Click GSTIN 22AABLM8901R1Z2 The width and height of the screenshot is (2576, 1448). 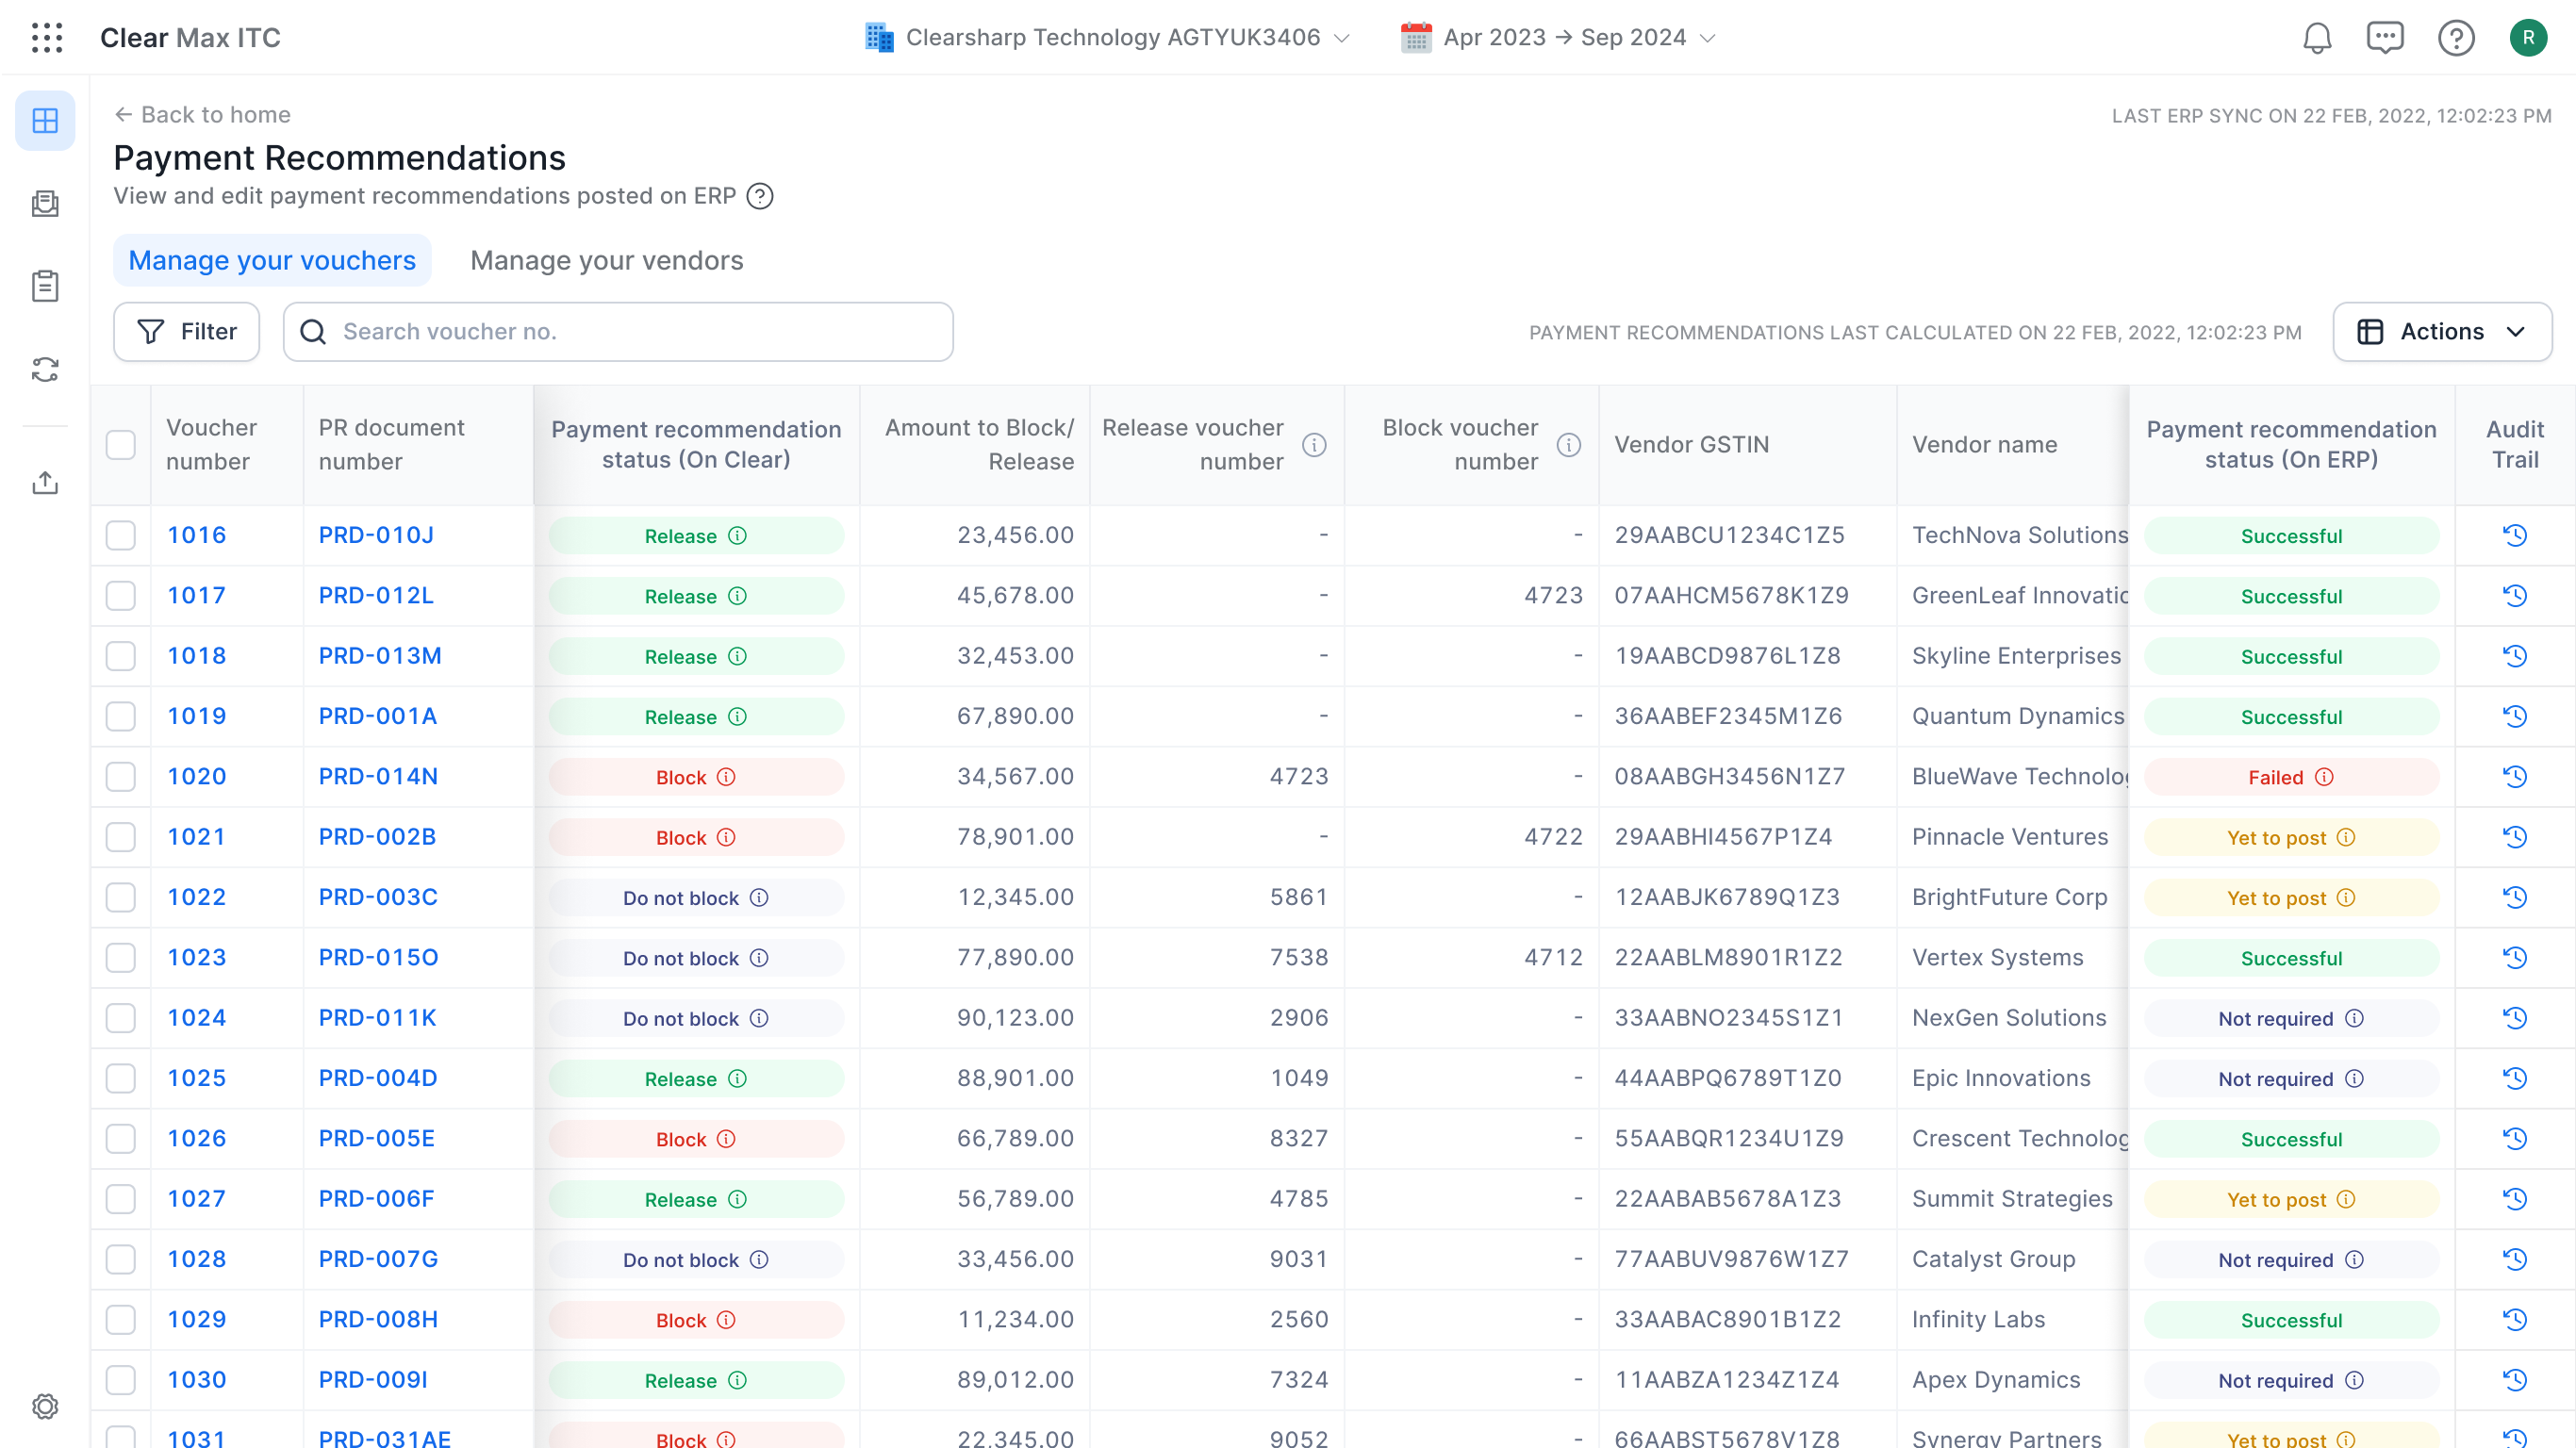(x=1728, y=958)
